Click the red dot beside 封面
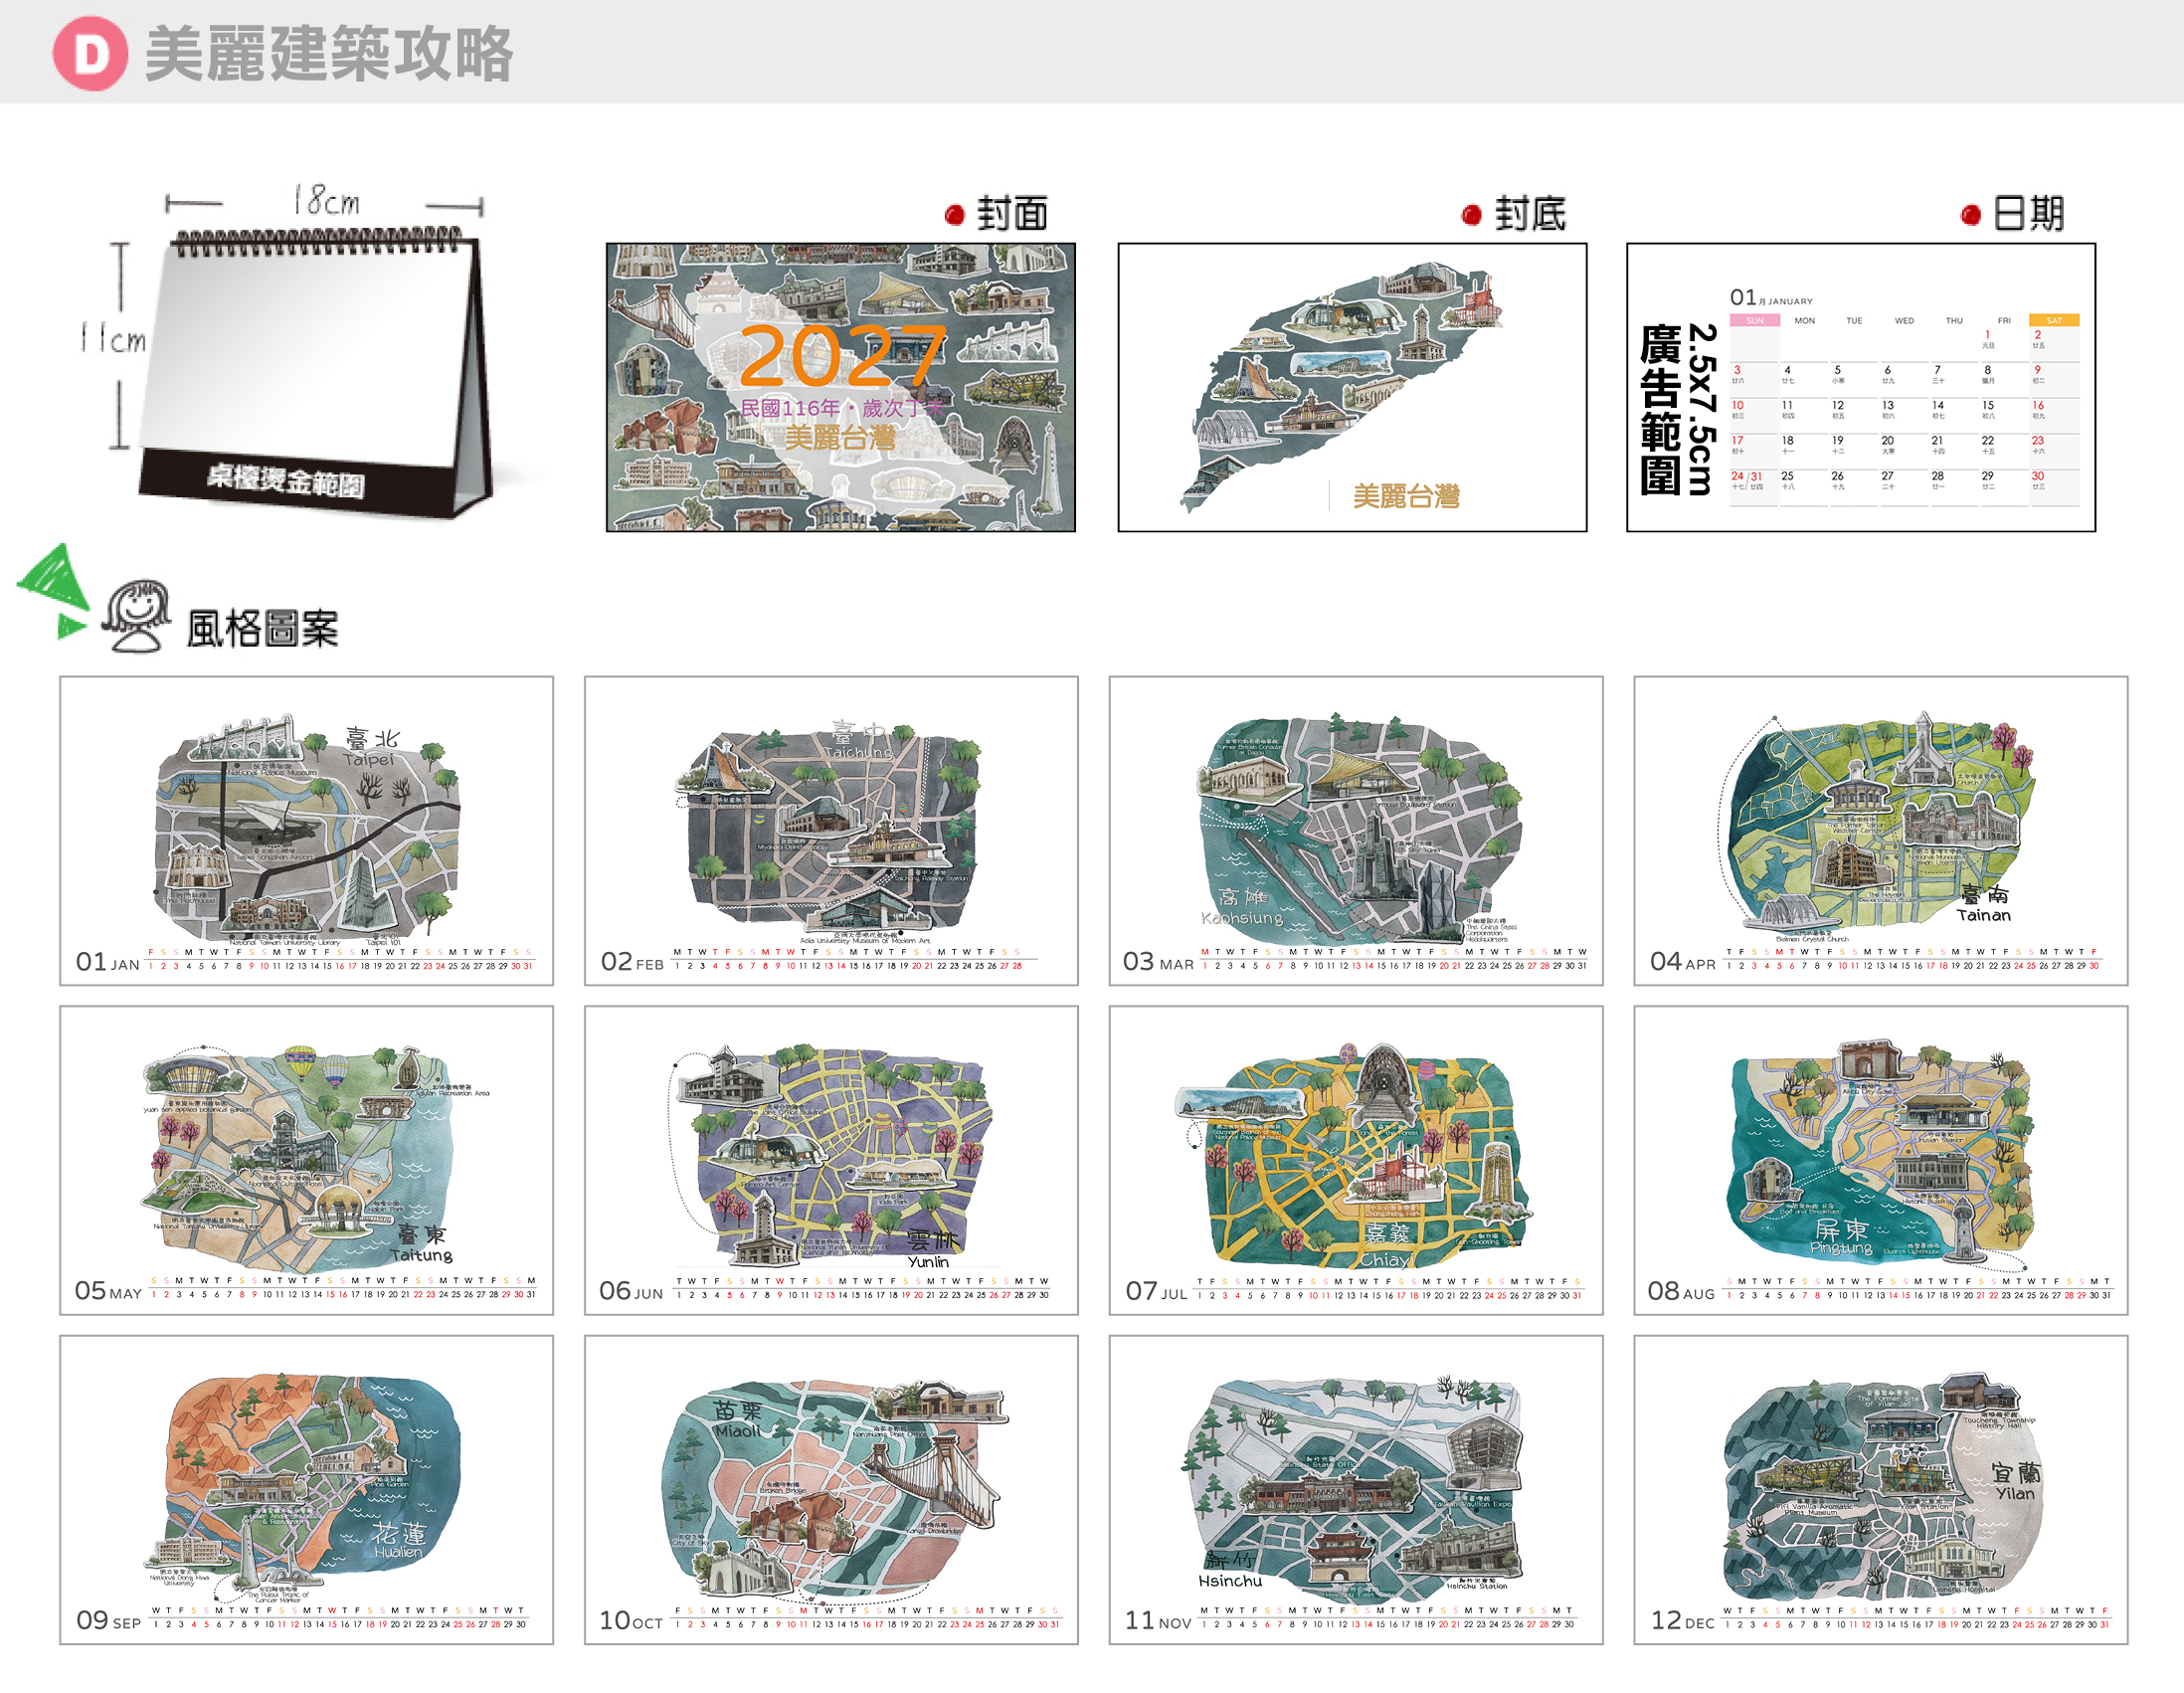This screenshot has height=1693, width=2184. click(x=955, y=215)
